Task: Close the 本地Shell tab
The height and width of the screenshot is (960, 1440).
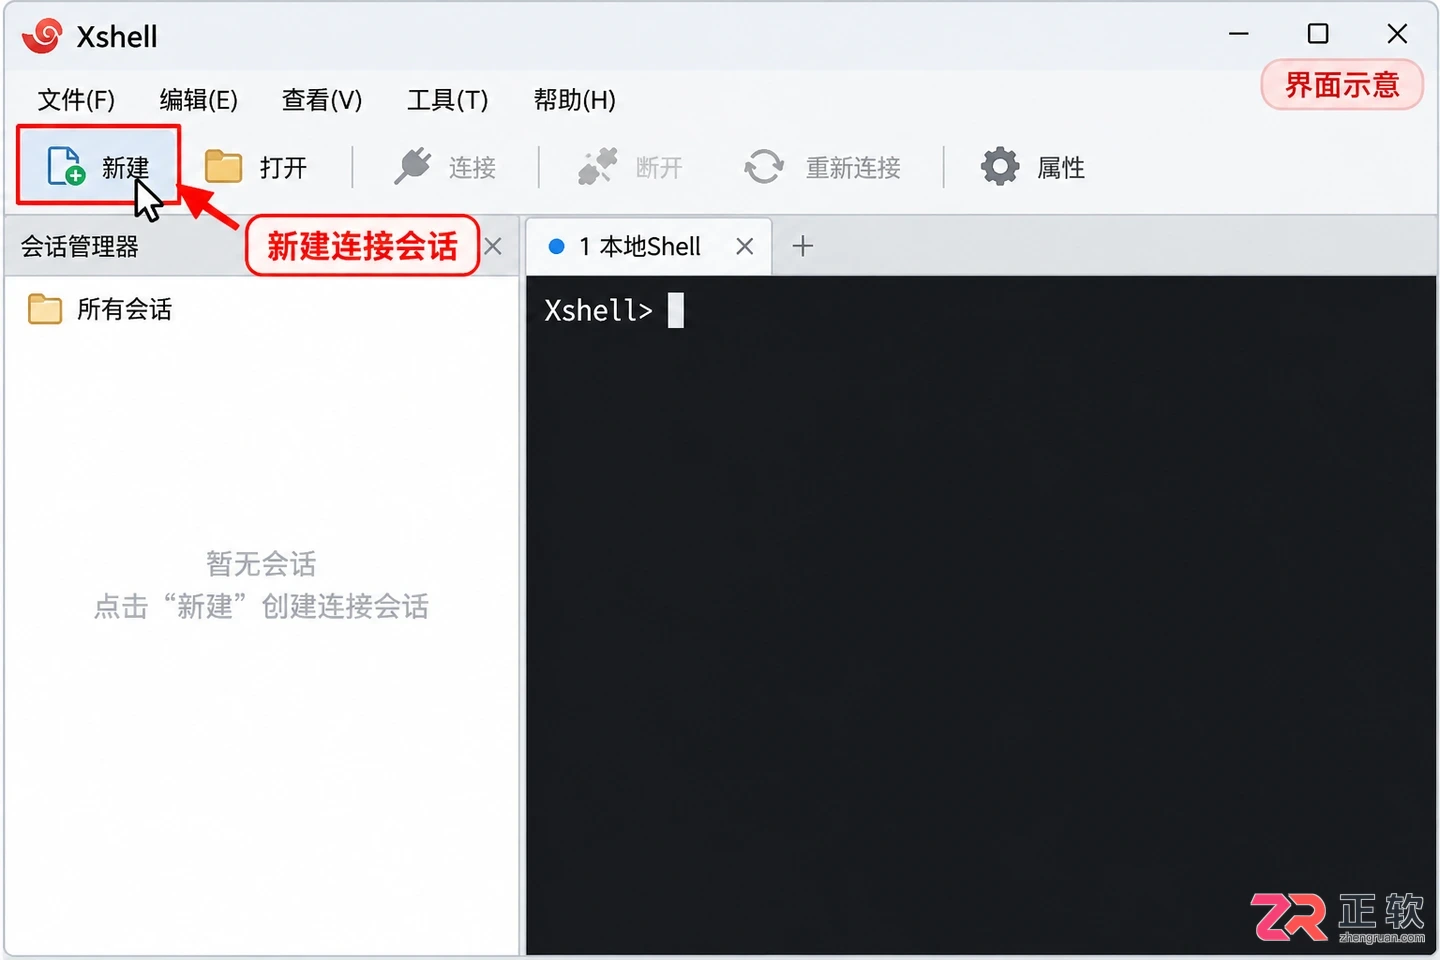Action: point(744,246)
